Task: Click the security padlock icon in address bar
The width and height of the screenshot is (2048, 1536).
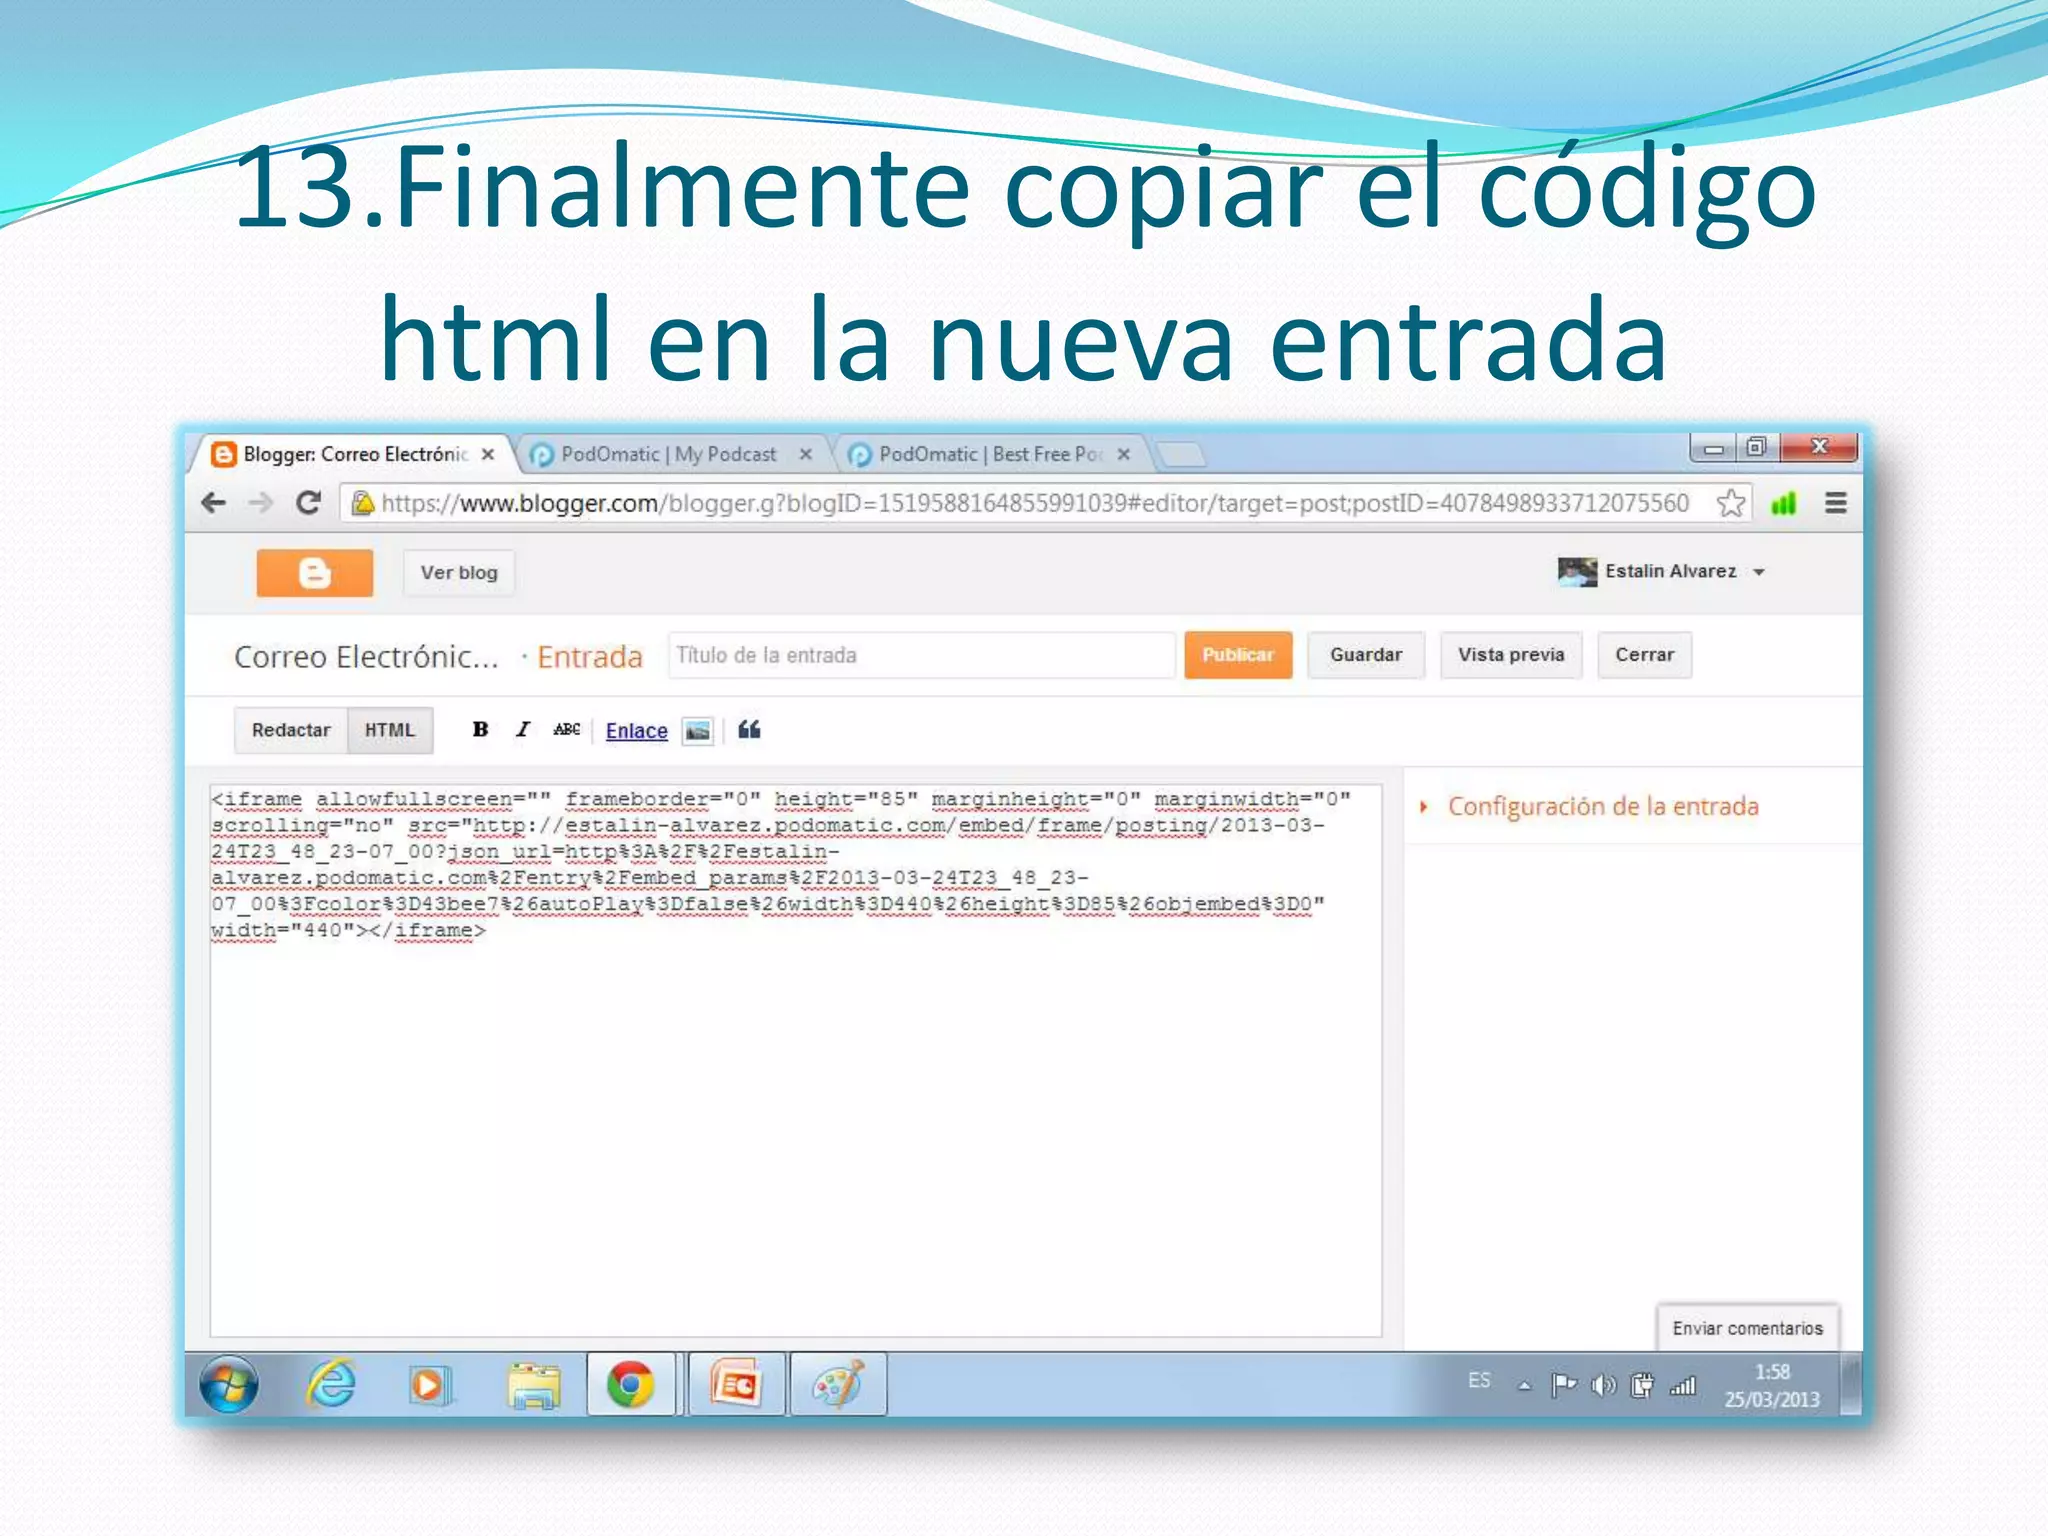Action: 362,503
